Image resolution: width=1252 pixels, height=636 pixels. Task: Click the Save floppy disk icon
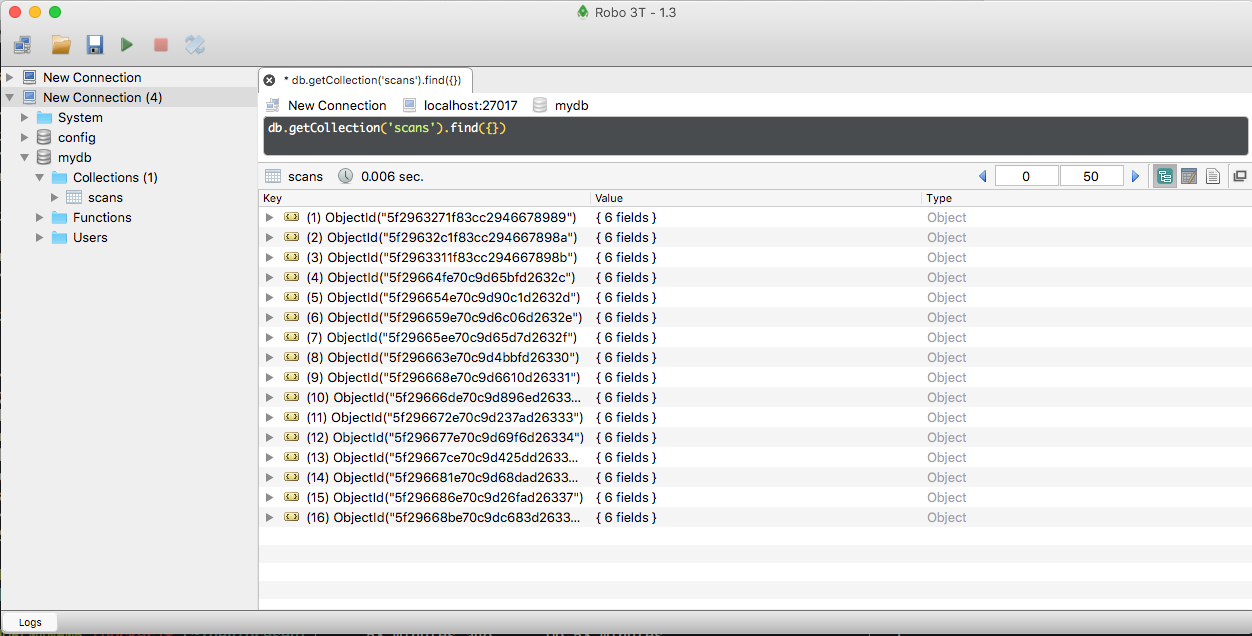coord(95,44)
